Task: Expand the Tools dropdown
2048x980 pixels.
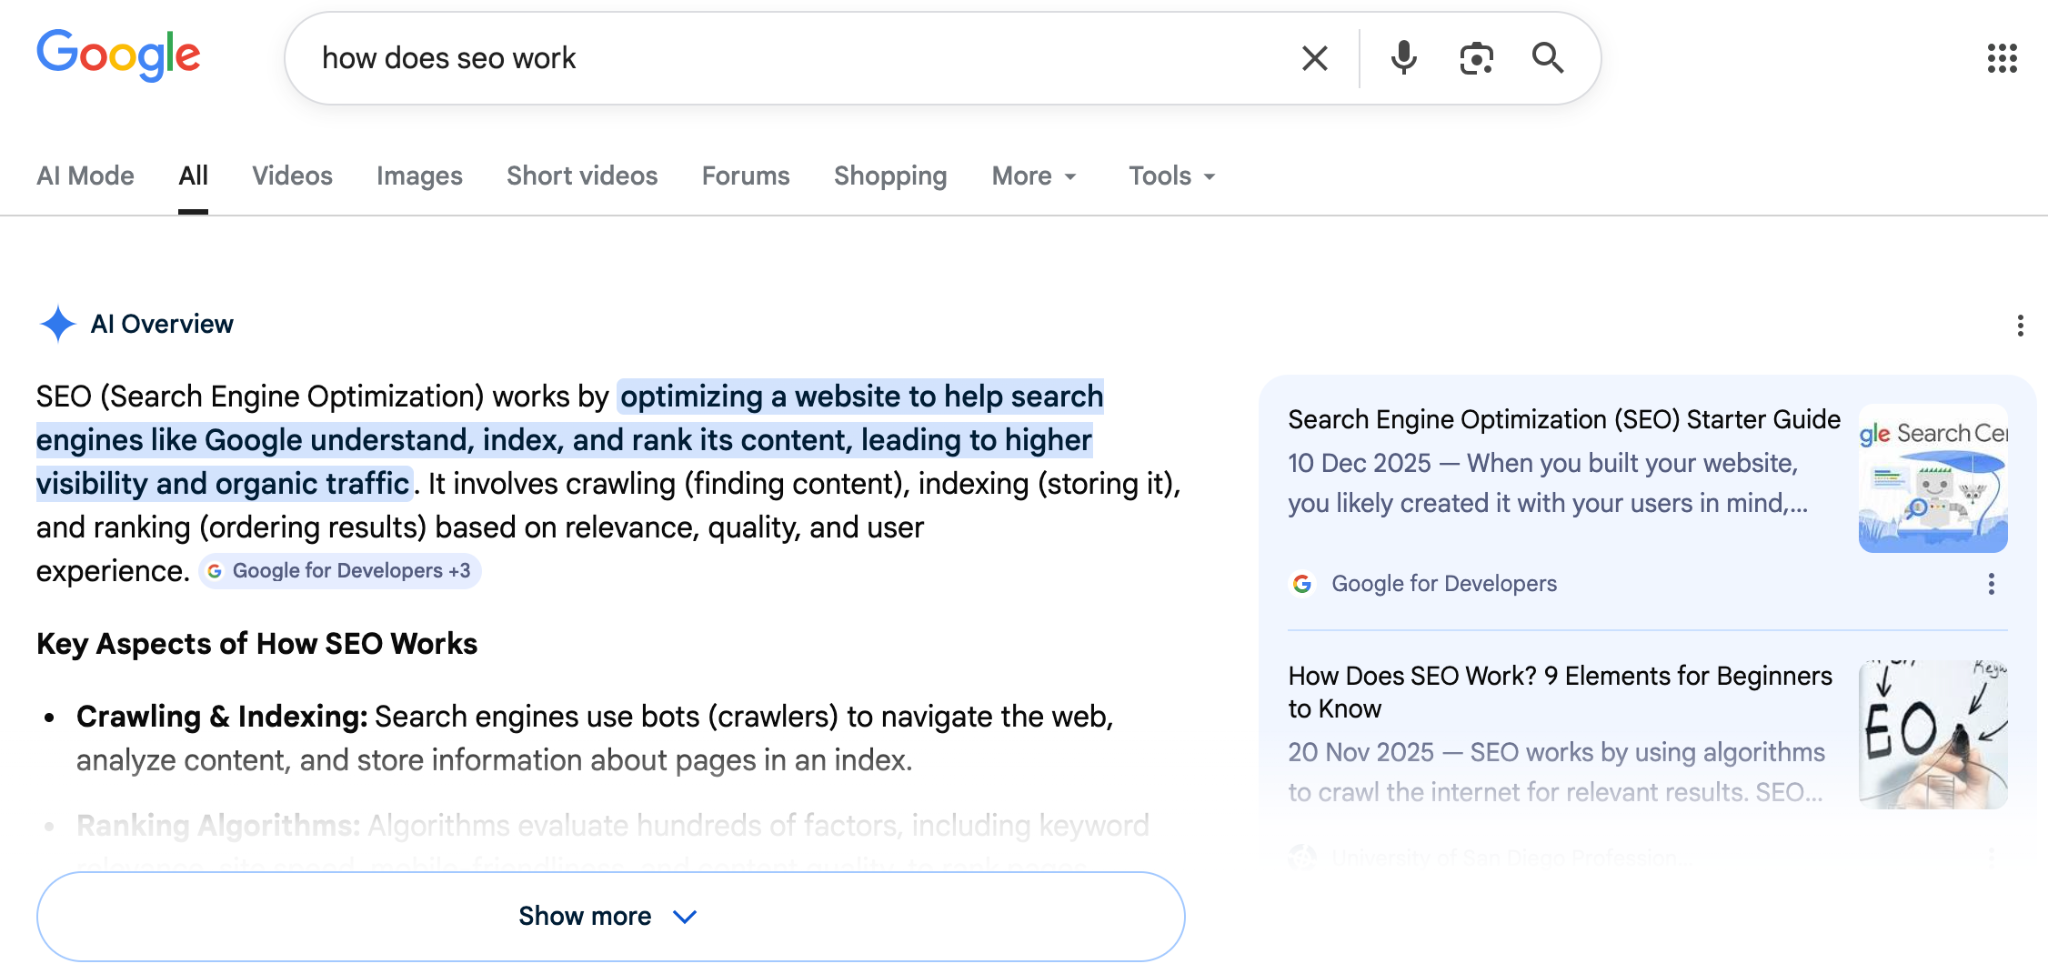Action: coord(1172,176)
